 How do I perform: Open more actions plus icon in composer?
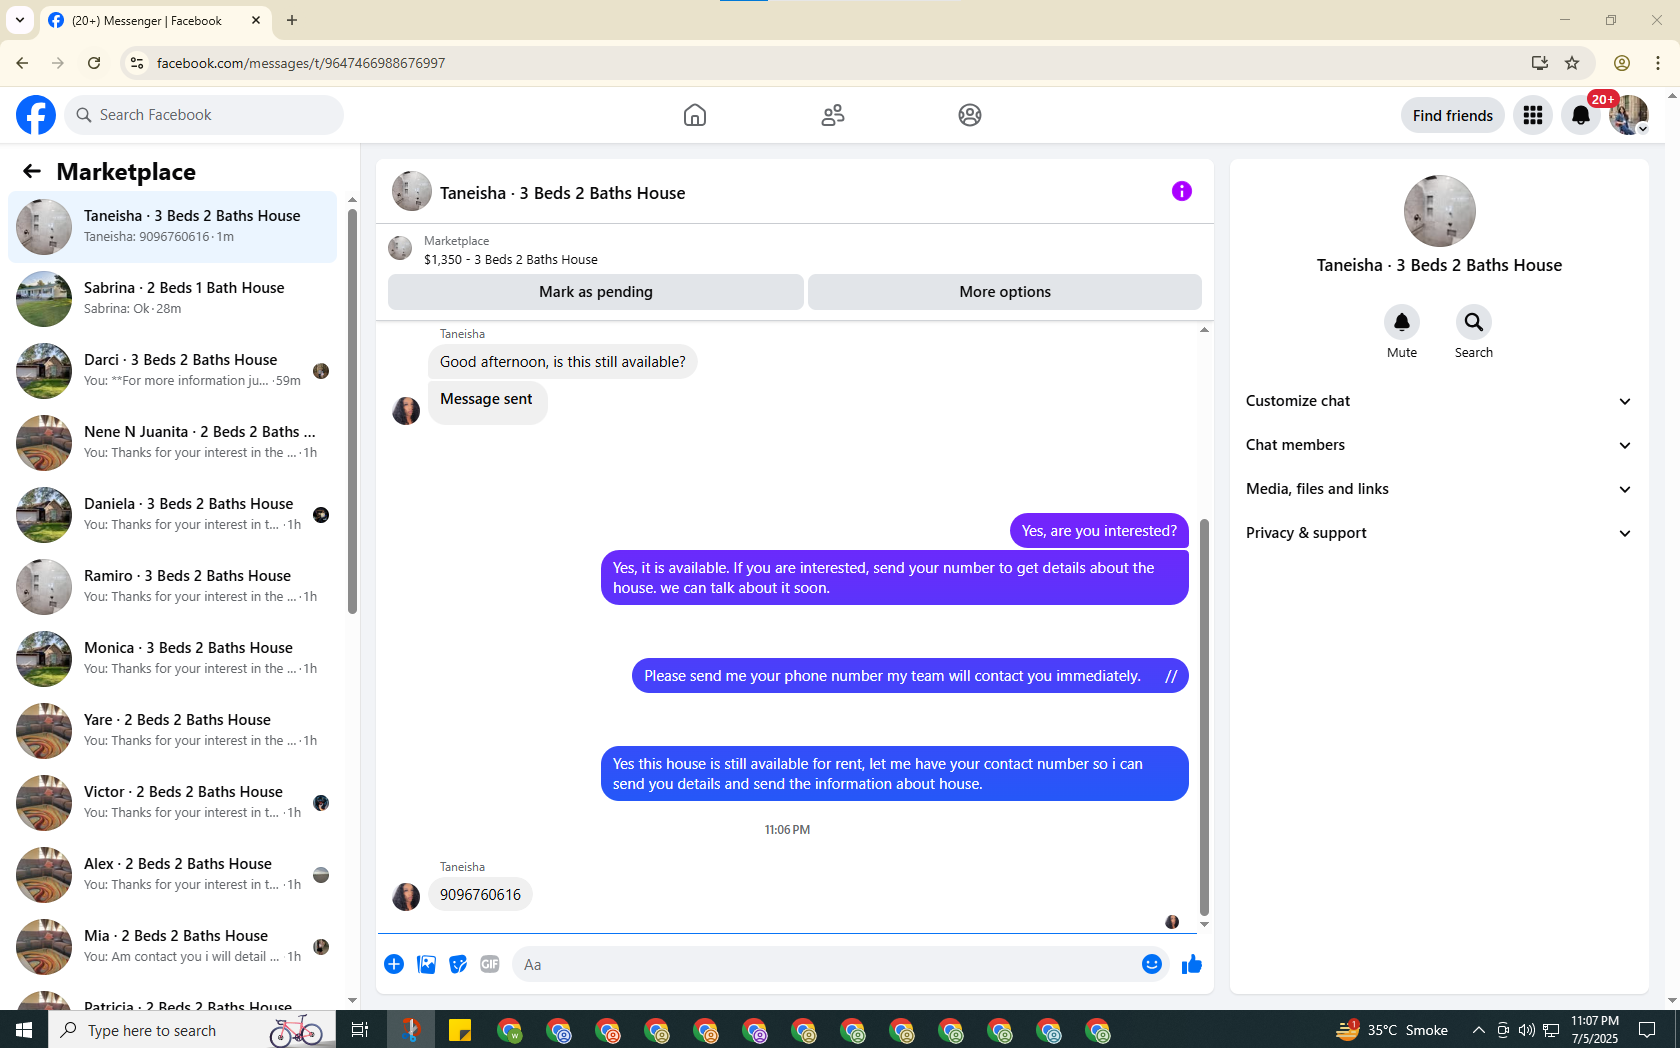click(x=394, y=964)
